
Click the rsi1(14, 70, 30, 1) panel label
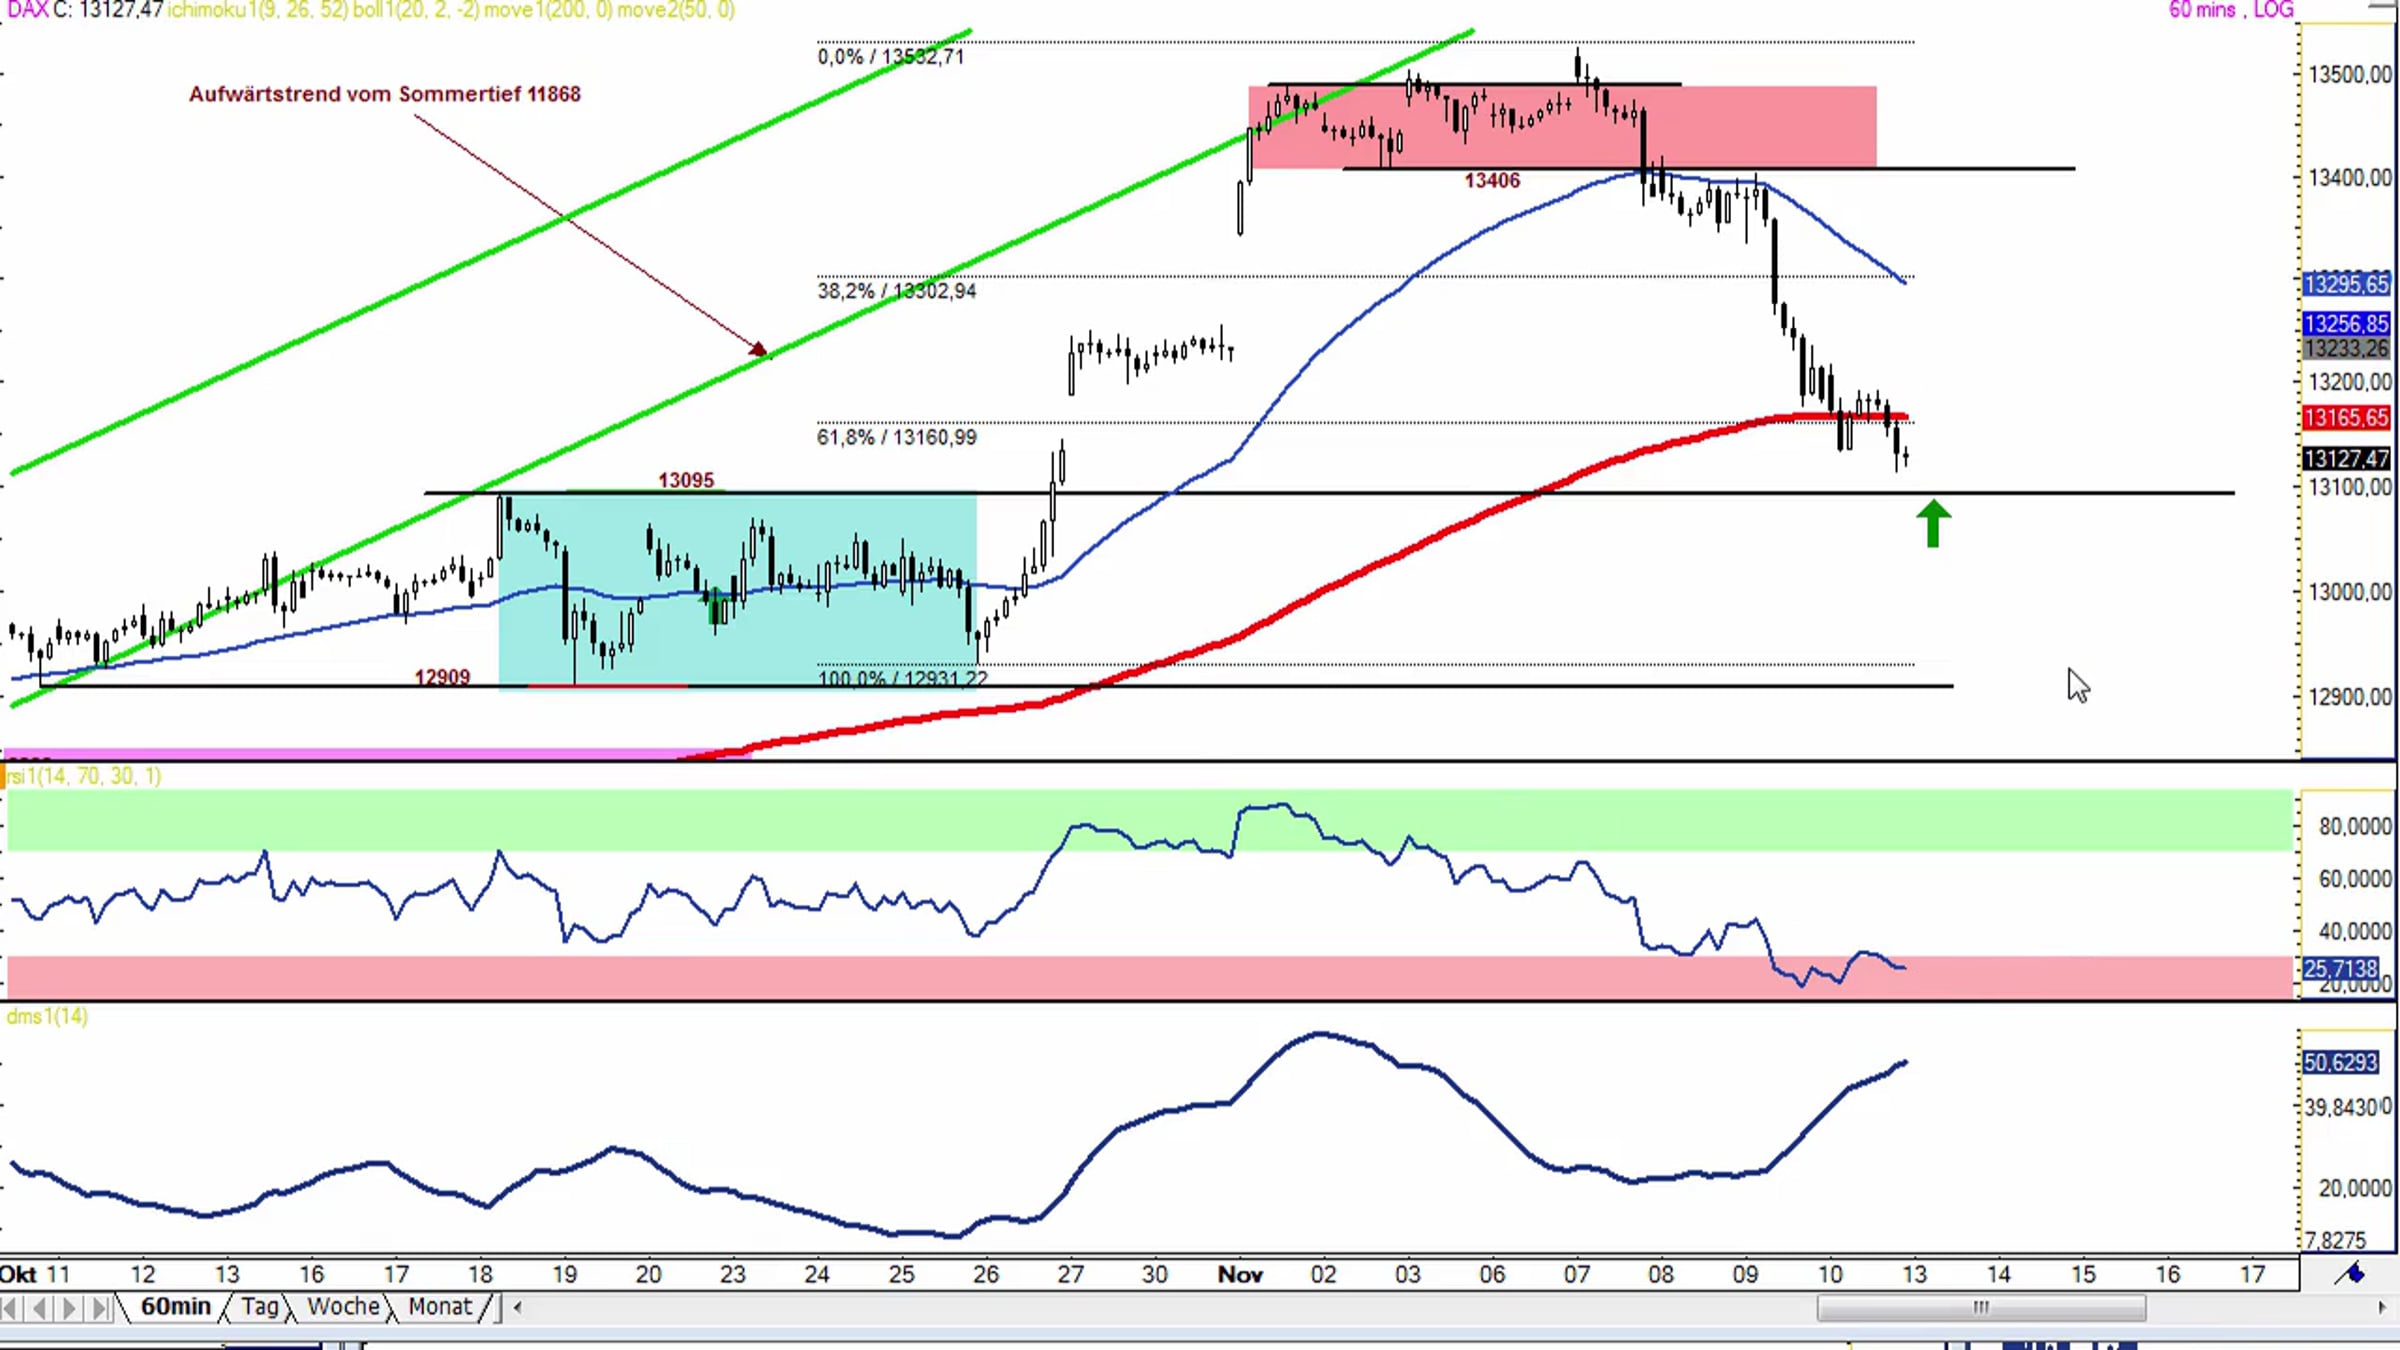(x=84, y=776)
